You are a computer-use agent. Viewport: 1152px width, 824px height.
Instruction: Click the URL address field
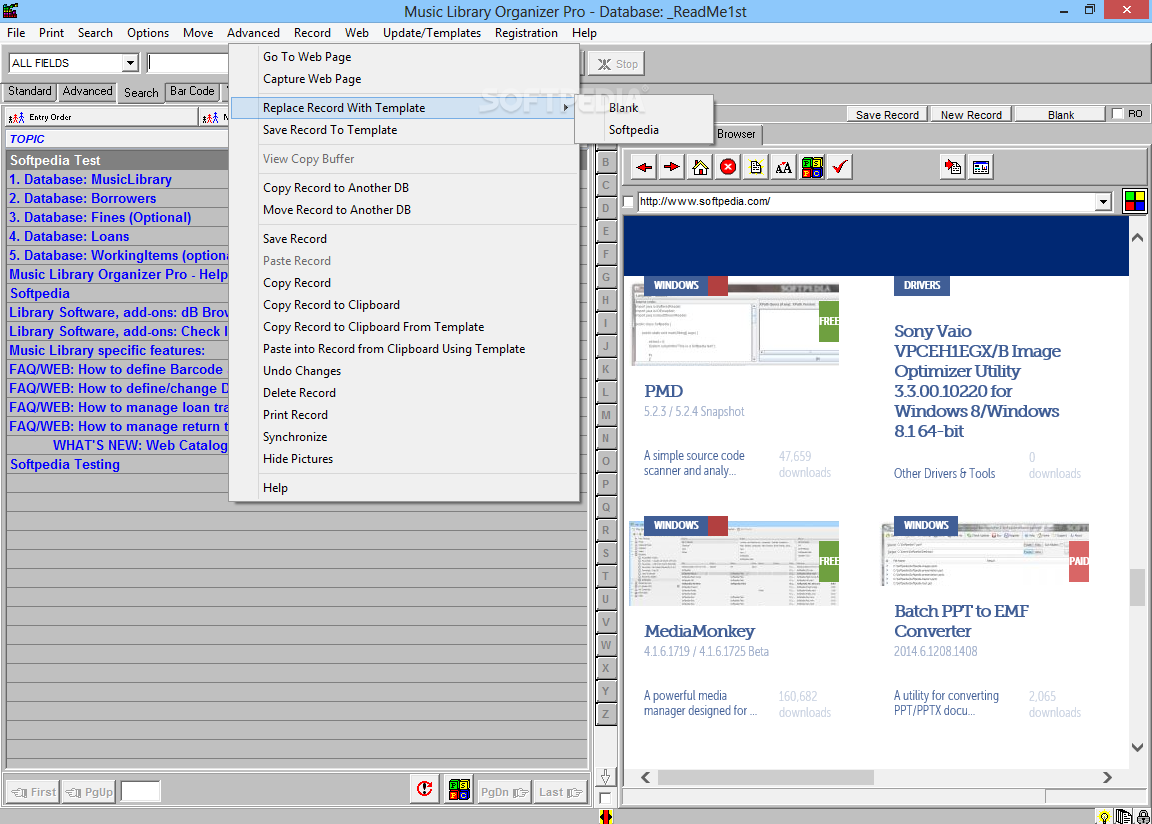click(x=866, y=202)
